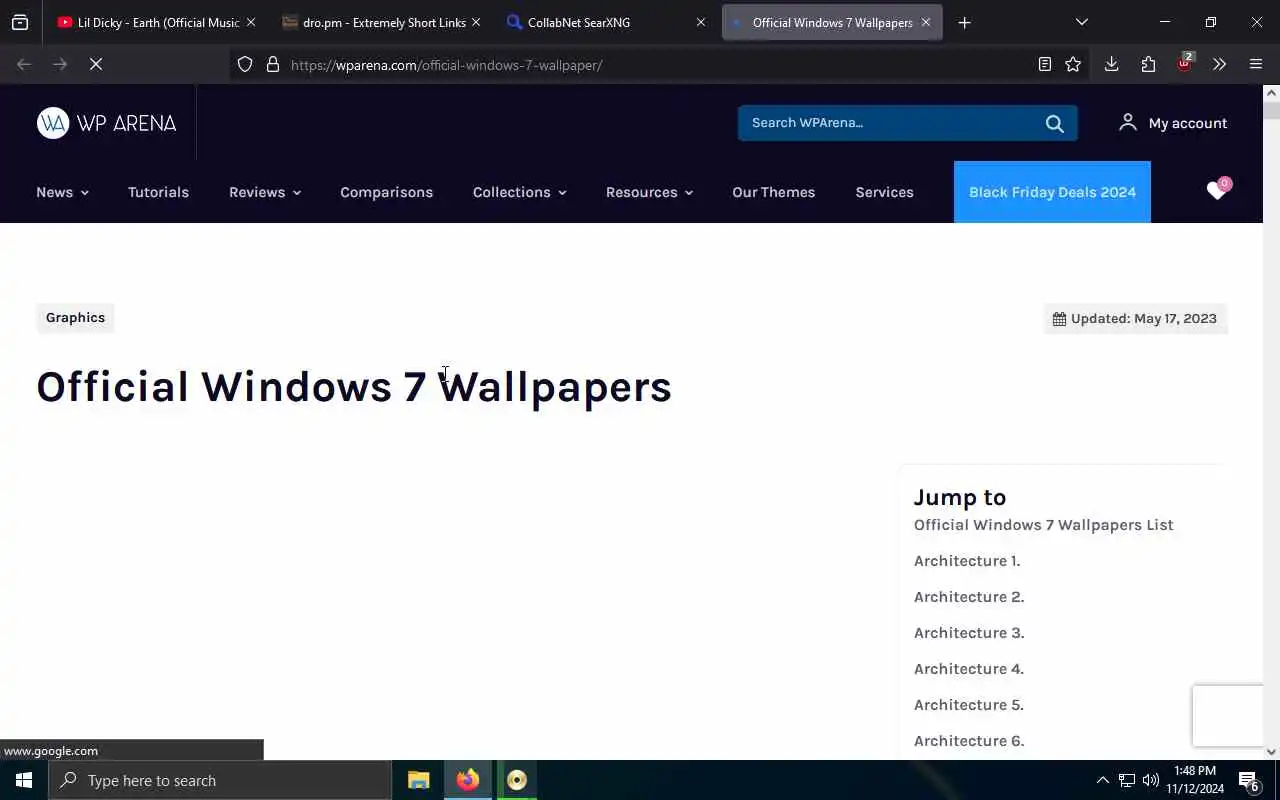Open File Explorer from taskbar
The width and height of the screenshot is (1280, 800).
[419, 780]
